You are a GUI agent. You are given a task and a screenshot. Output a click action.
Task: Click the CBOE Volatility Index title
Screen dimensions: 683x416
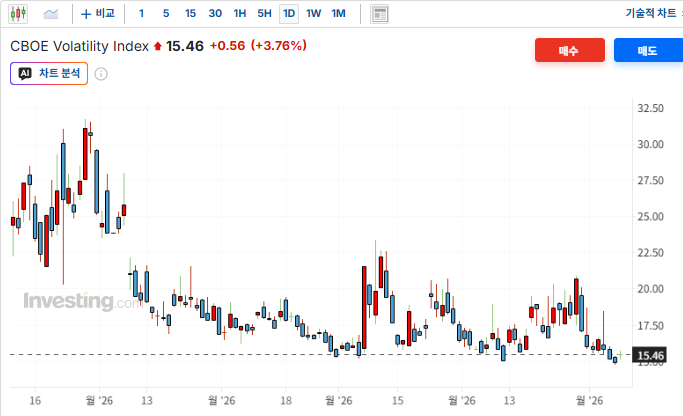click(x=79, y=46)
